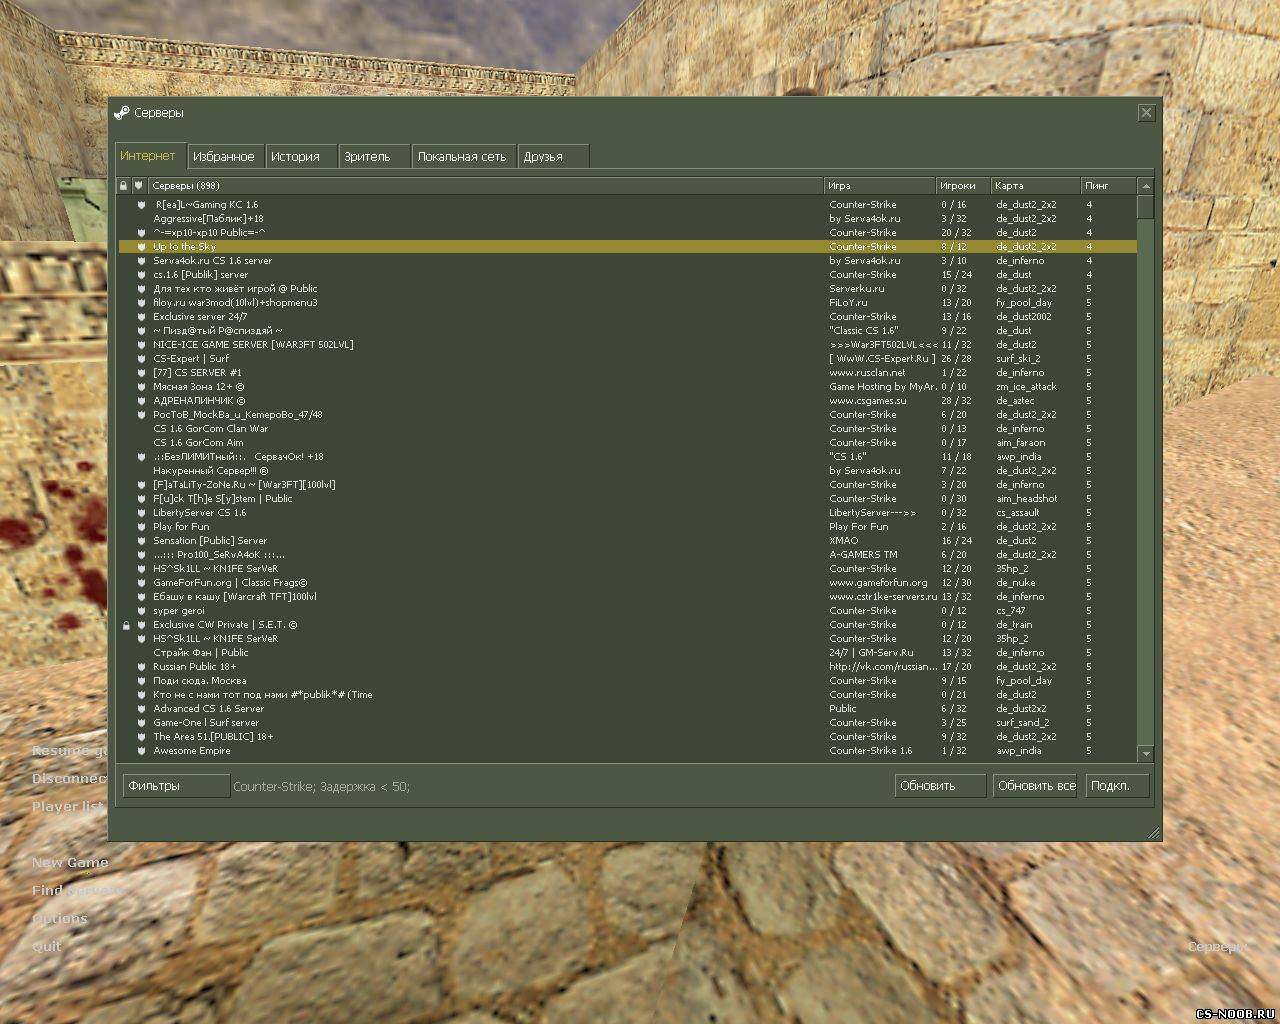
Task: Click the lock icon on Exclusive CW Private row
Action: pyautogui.click(x=125, y=625)
